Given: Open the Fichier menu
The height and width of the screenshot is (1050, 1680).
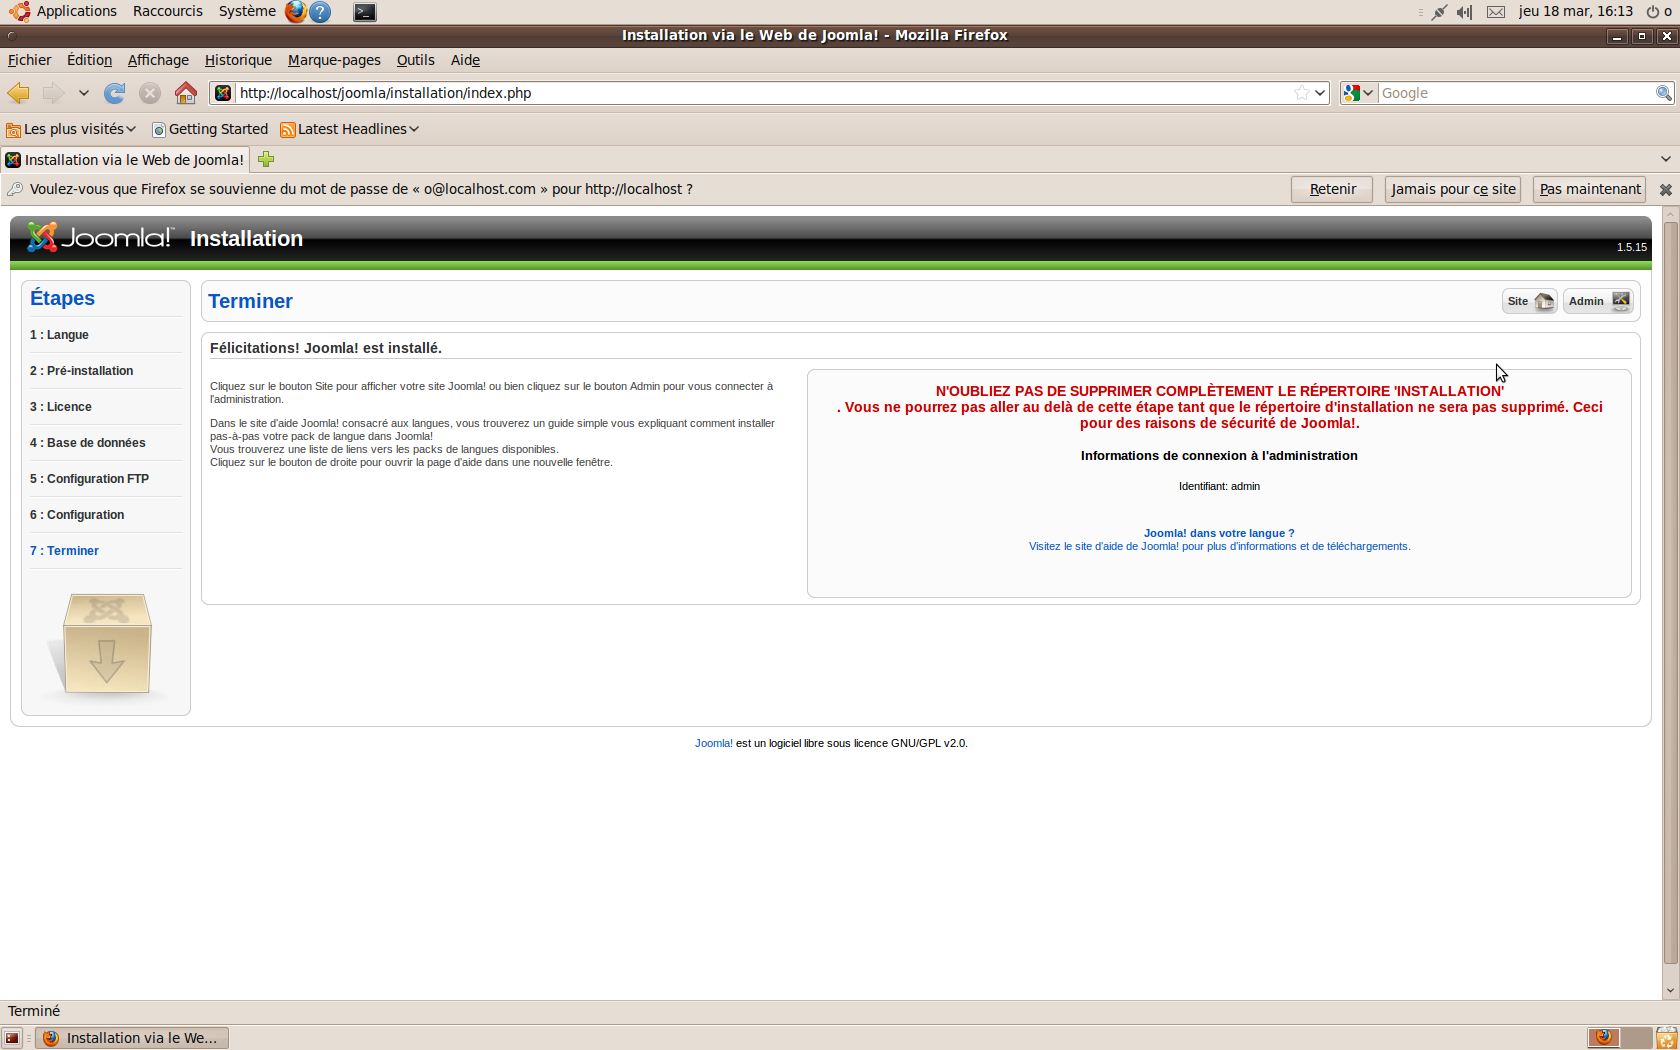Looking at the screenshot, I should pos(29,60).
